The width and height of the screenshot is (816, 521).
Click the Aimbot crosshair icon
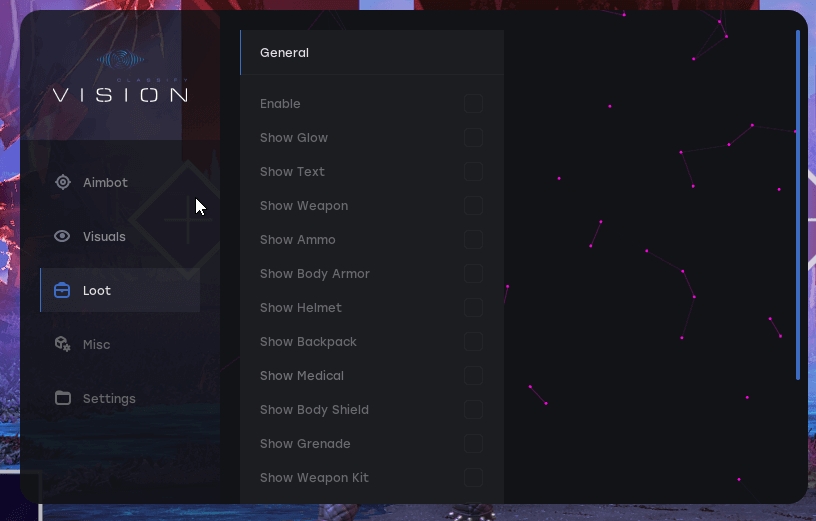pos(63,182)
